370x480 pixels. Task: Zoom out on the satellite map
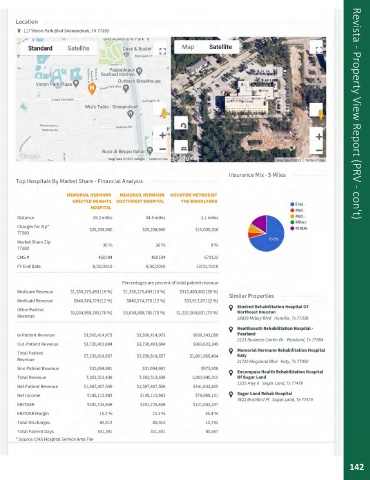[x=318, y=150]
